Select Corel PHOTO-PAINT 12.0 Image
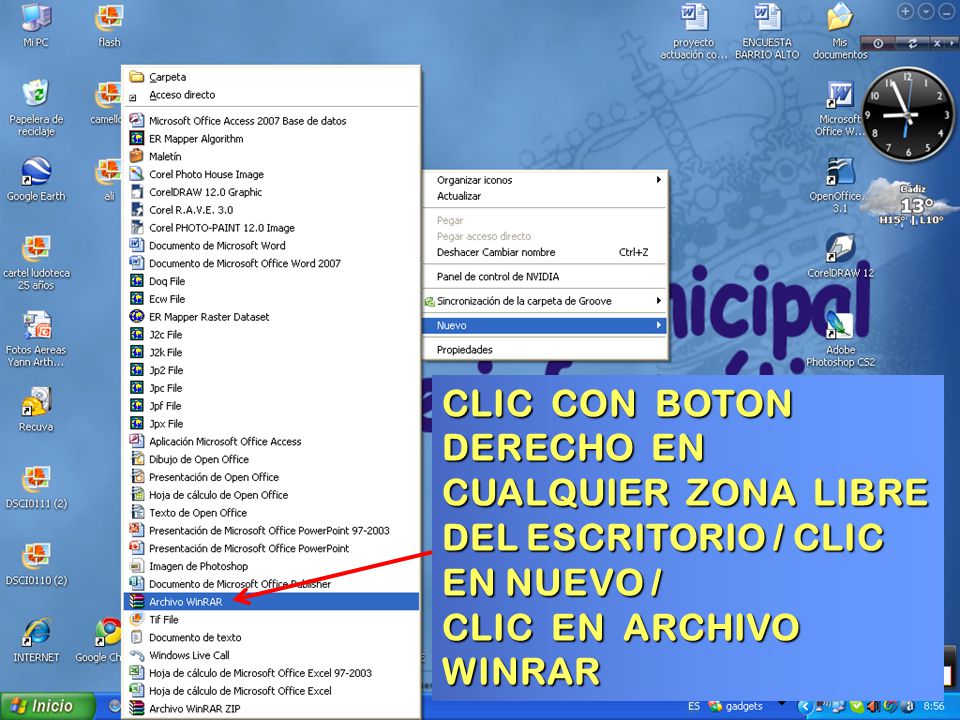 (x=271, y=228)
